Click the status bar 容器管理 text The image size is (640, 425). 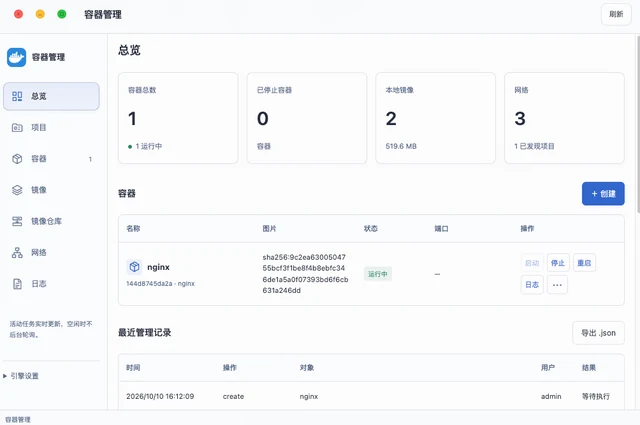point(18,419)
